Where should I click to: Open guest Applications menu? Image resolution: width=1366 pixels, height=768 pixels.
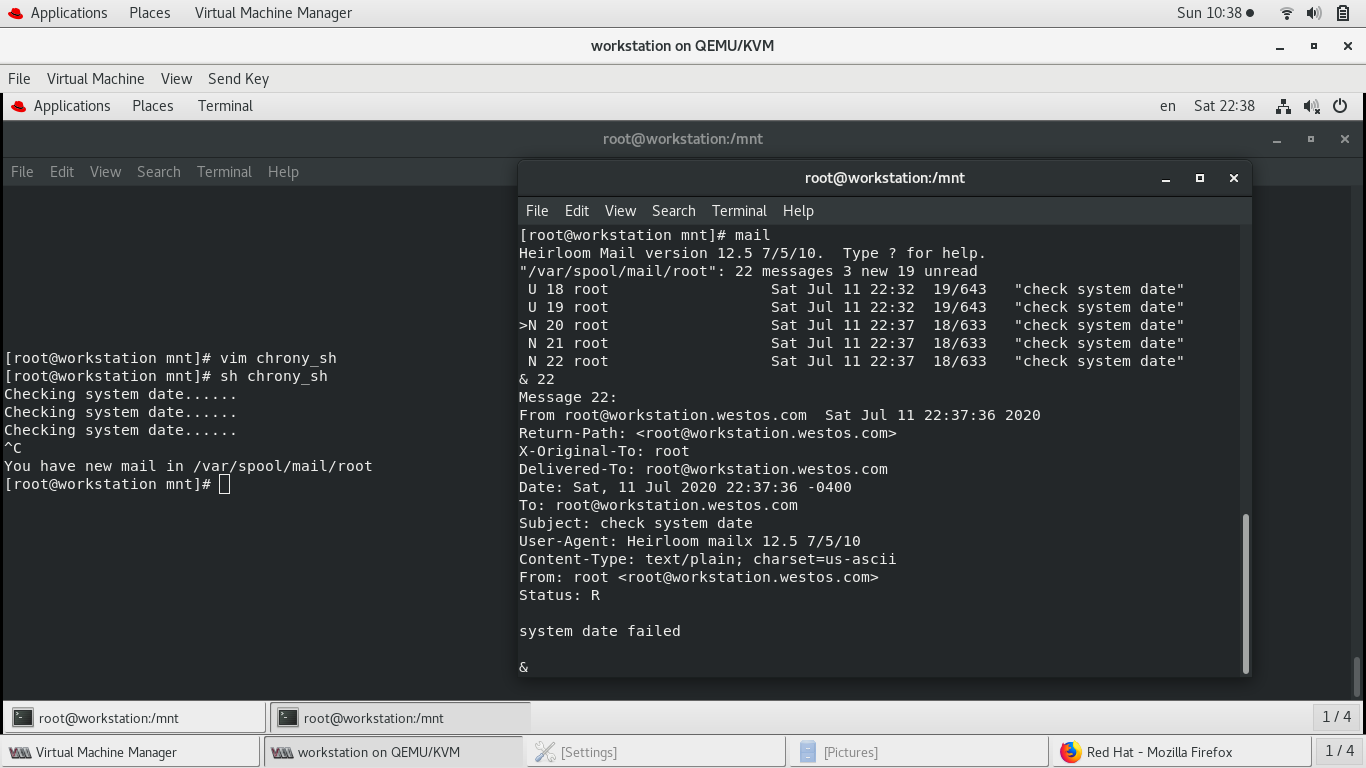click(72, 106)
